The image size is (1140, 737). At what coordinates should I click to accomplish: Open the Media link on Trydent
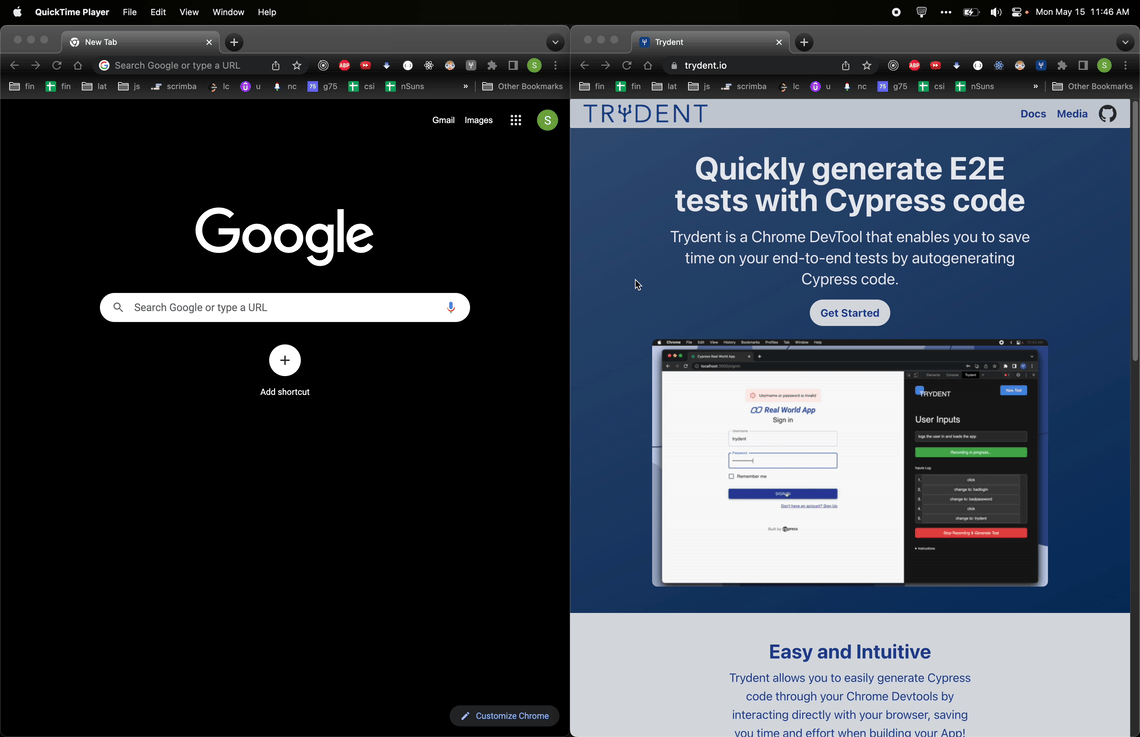(1072, 113)
